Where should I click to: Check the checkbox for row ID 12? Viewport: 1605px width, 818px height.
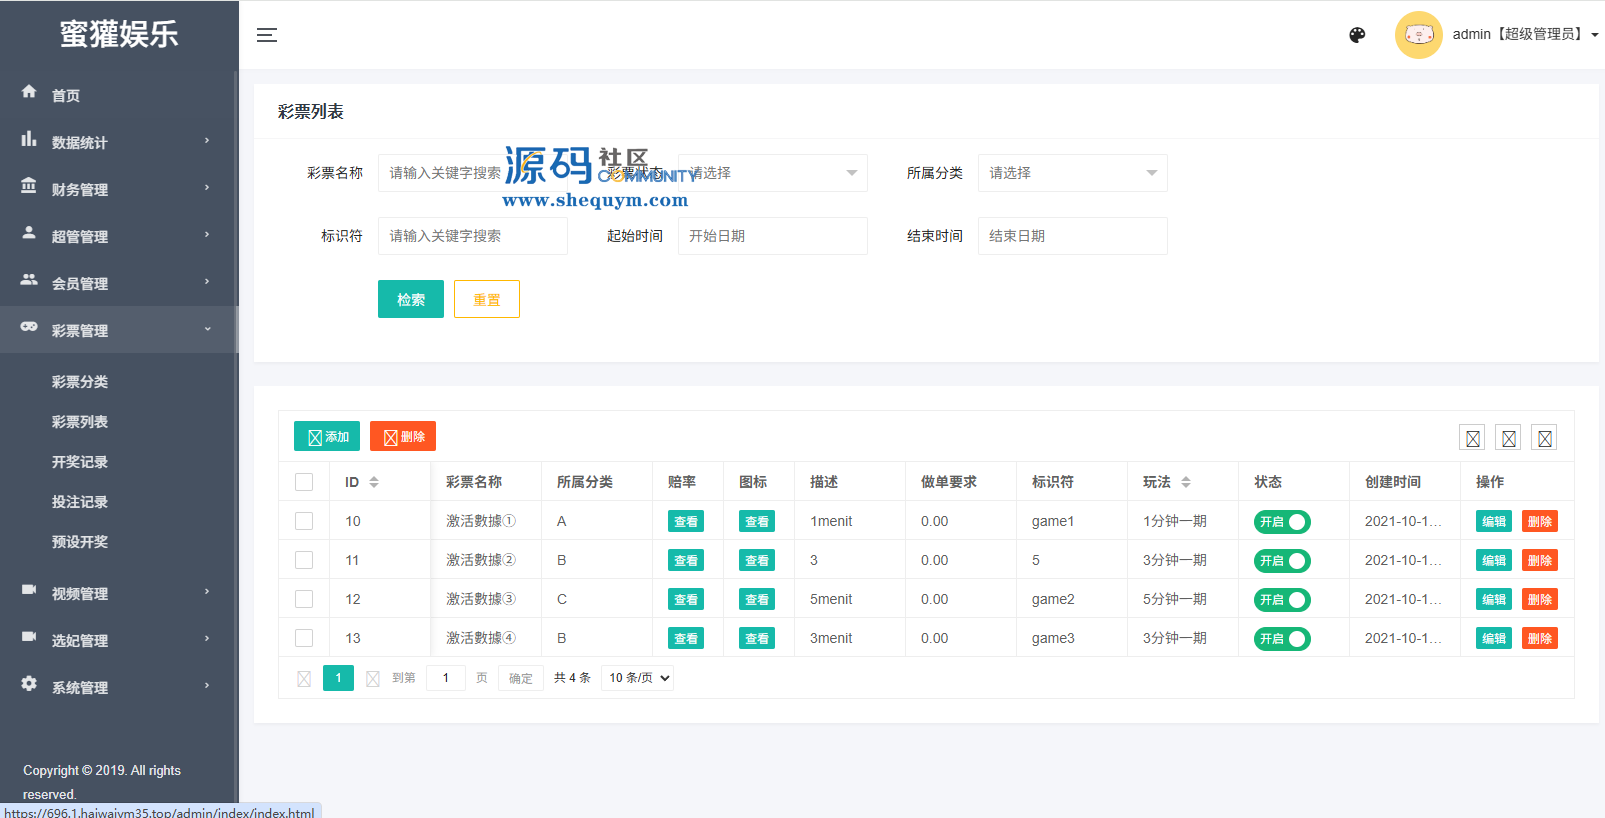(304, 599)
